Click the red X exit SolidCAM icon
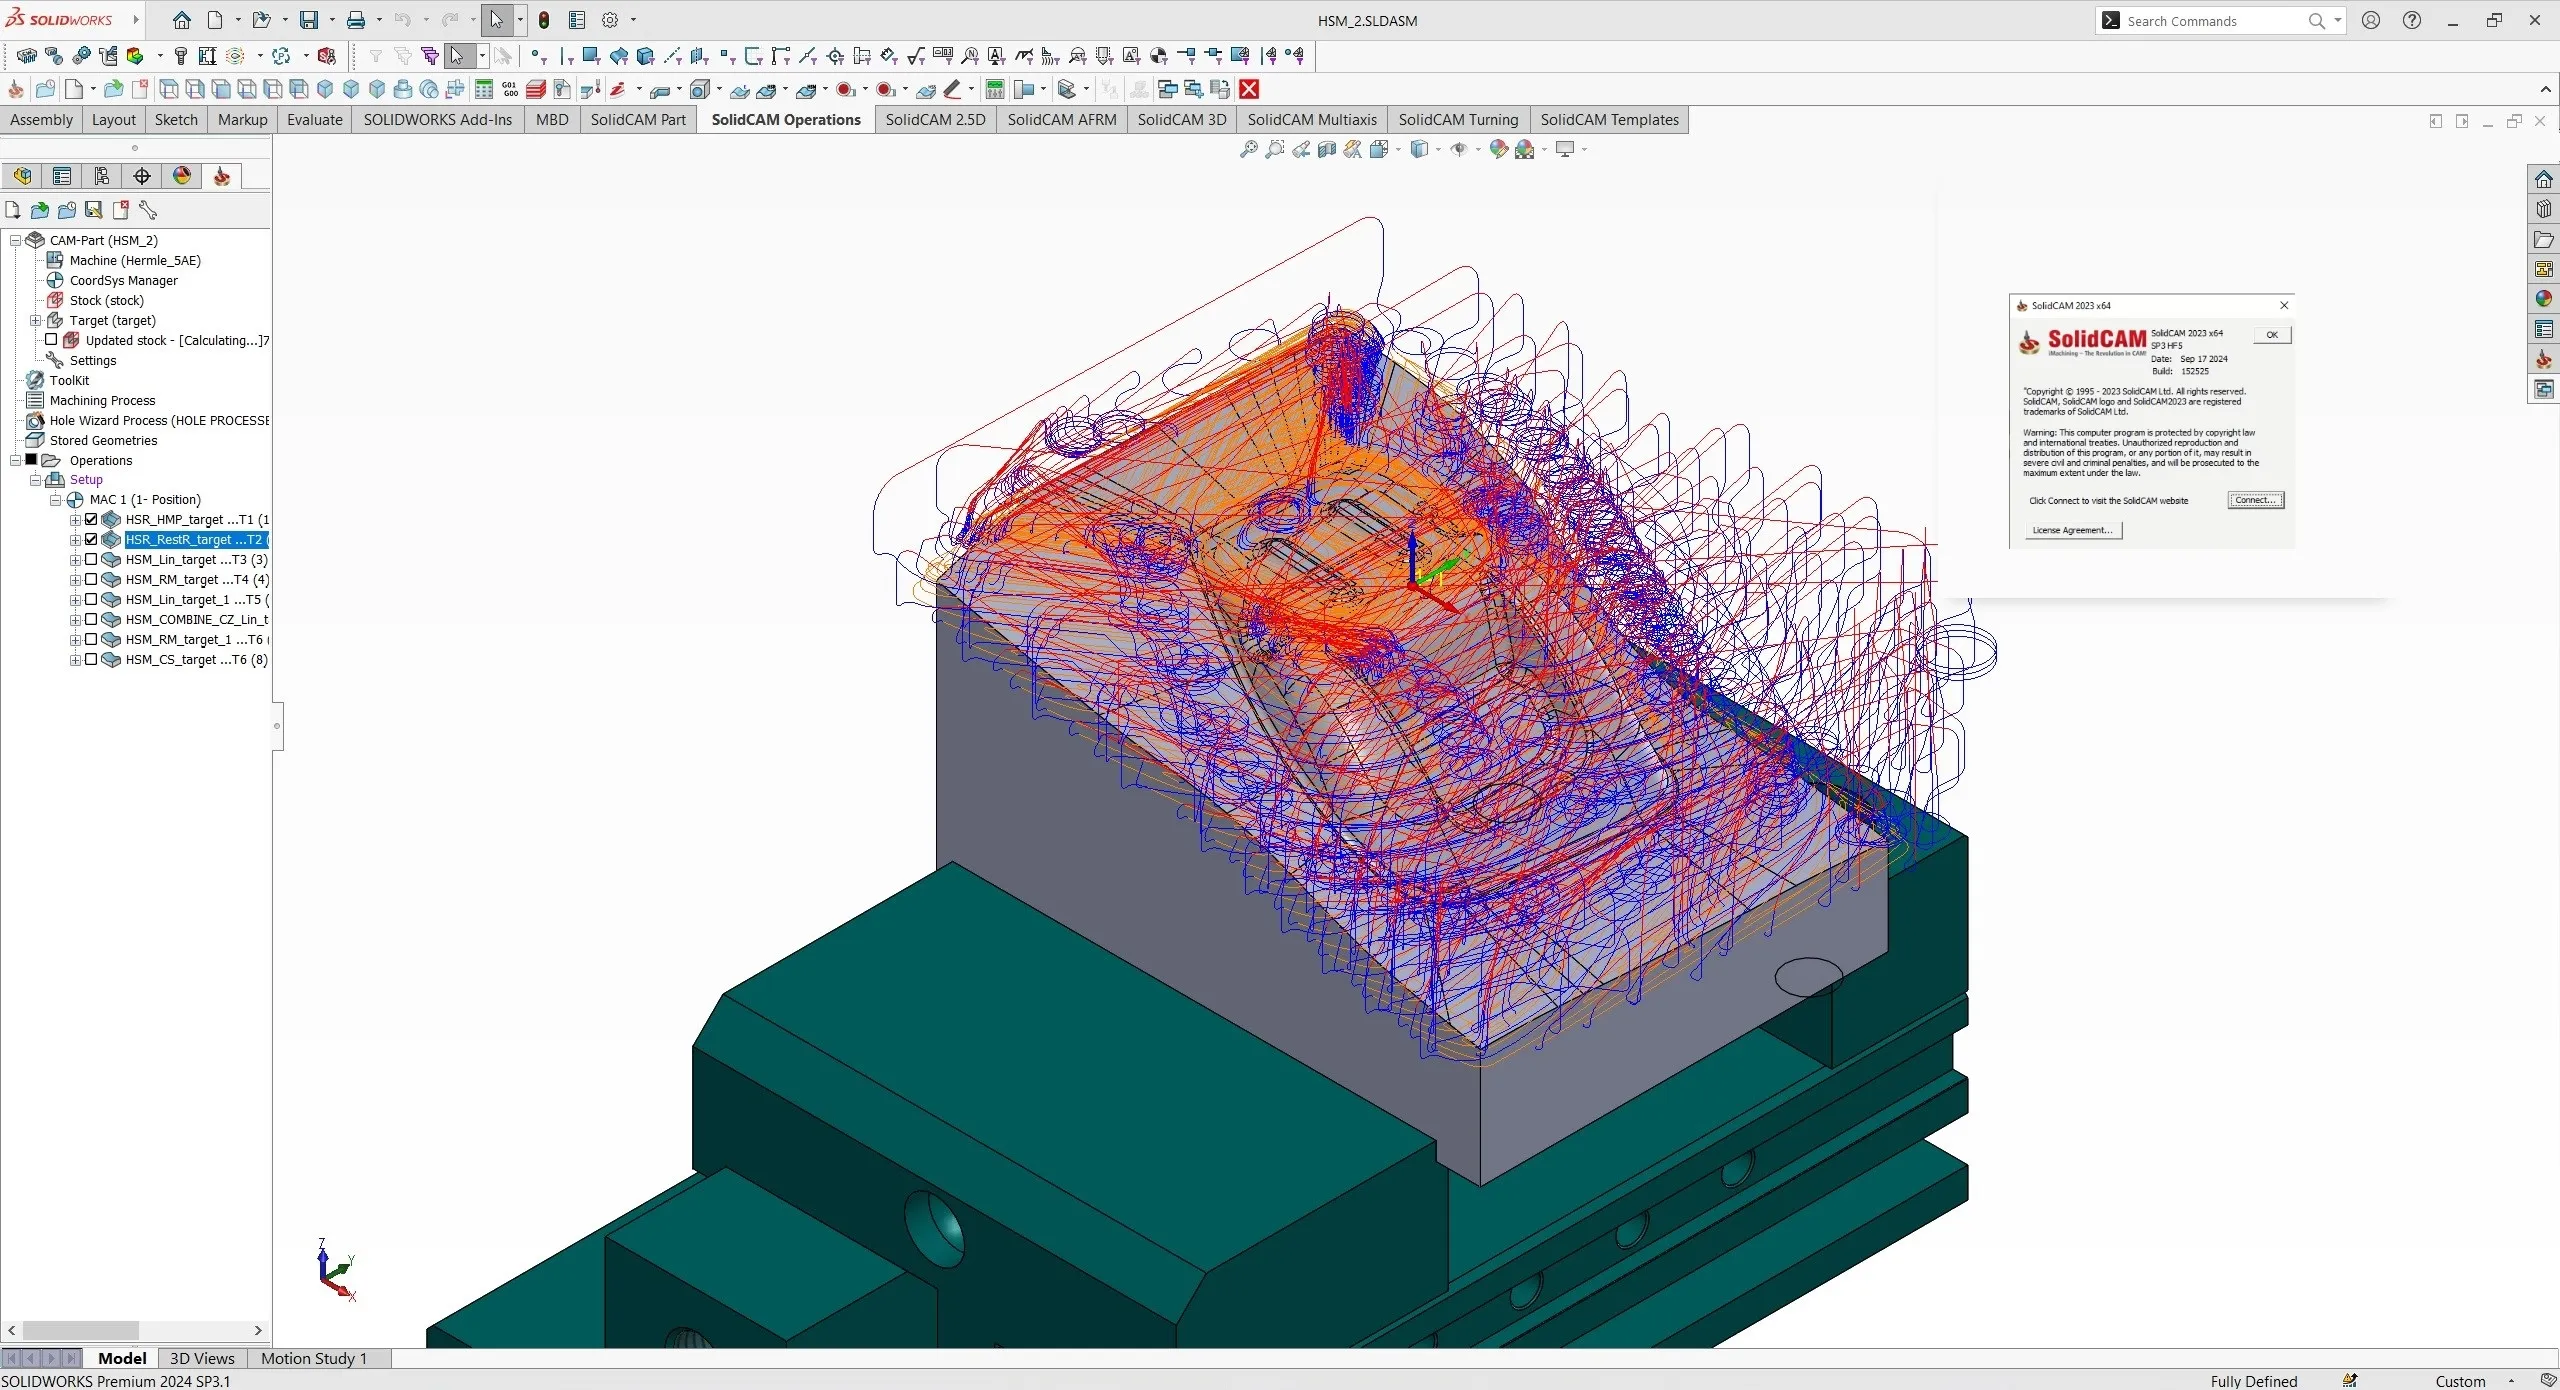This screenshot has height=1390, width=2560. pos(1249,89)
